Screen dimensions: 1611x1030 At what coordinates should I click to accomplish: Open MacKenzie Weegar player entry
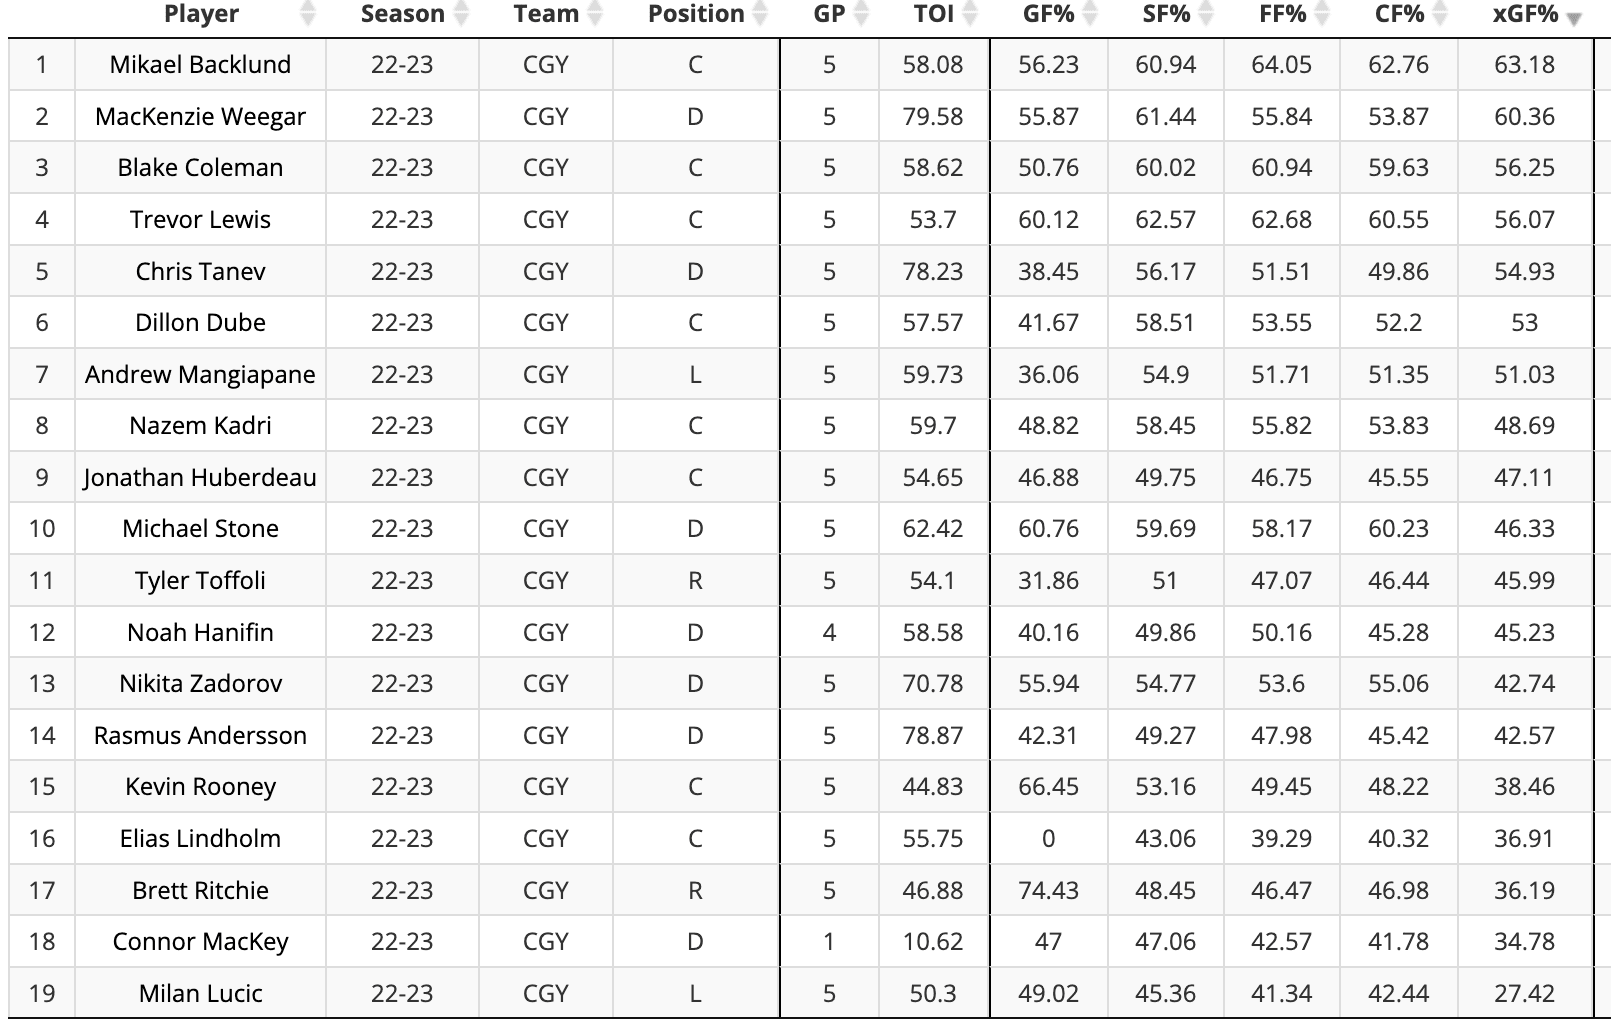pos(200,117)
